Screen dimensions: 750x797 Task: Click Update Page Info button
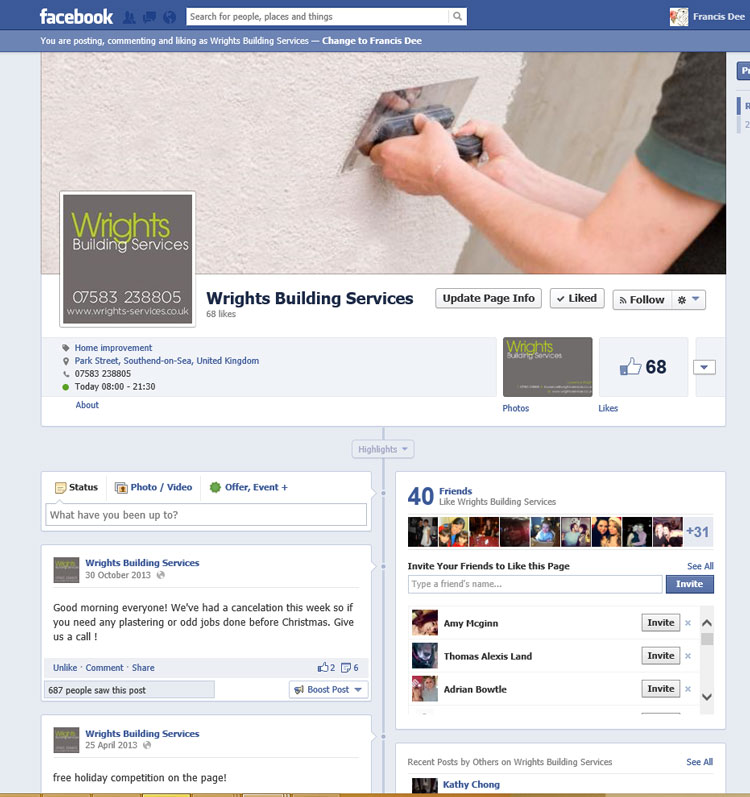pyautogui.click(x=488, y=298)
